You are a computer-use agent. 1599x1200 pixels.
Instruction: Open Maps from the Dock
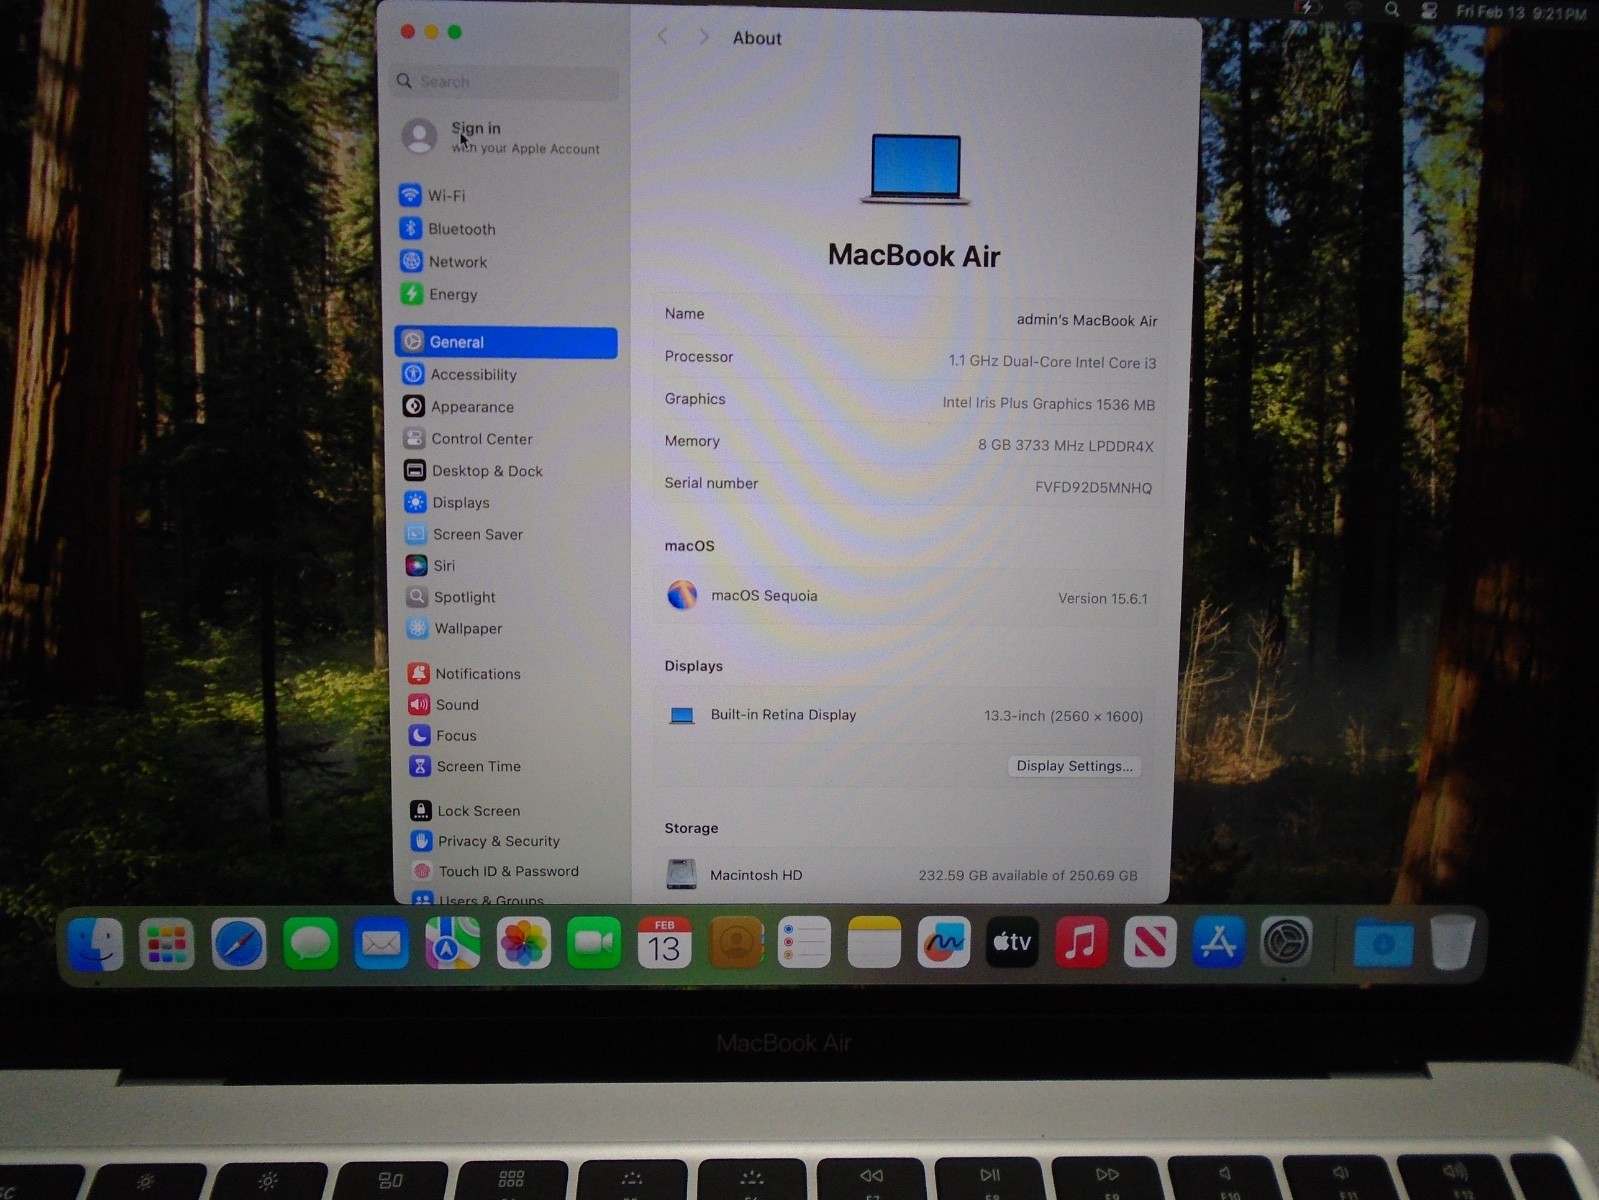tap(452, 944)
